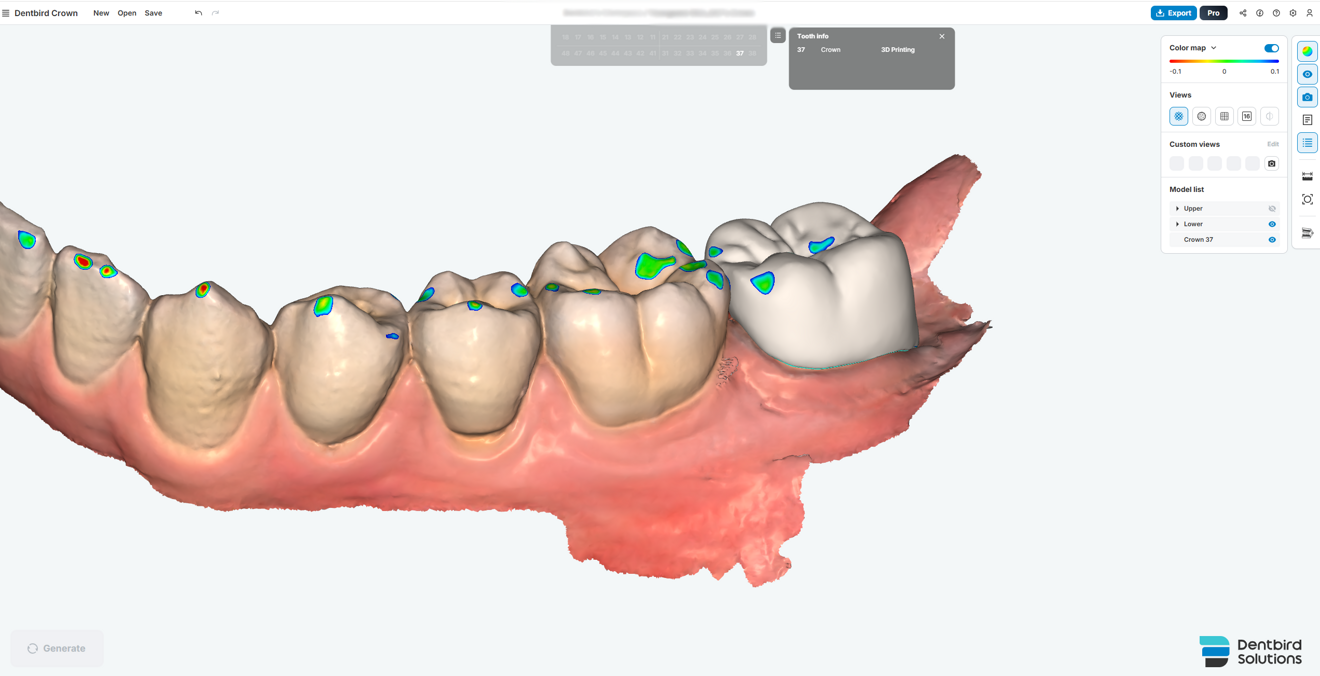
Task: Click the measurement ruler icon
Action: click(1306, 175)
